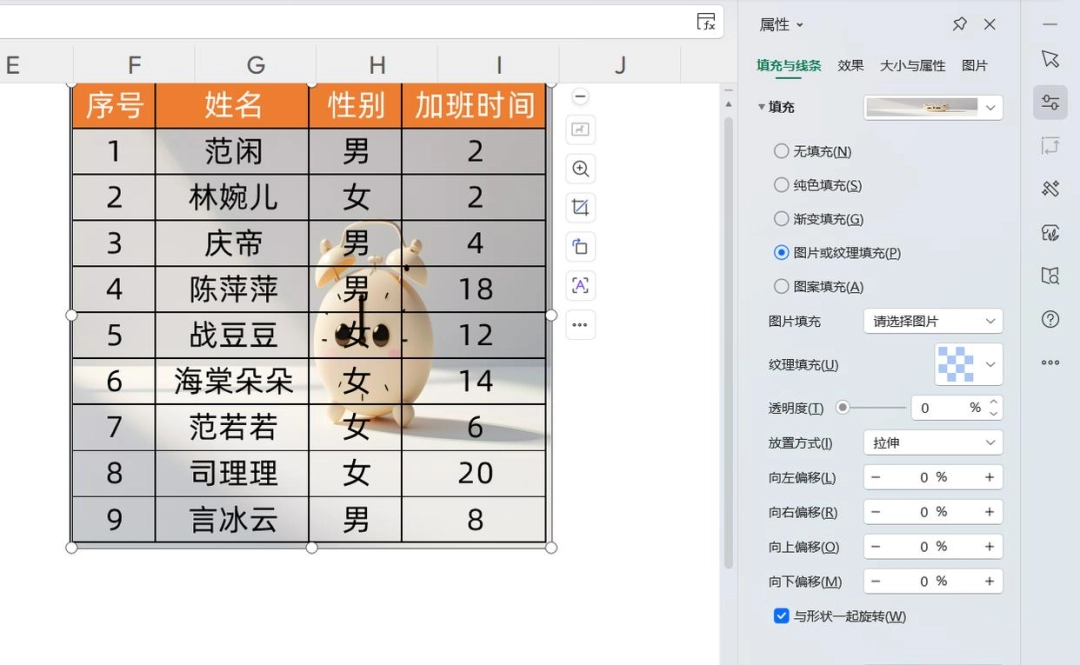Increase 向右偏移 with plus button
The height and width of the screenshot is (665, 1080).
tap(989, 511)
